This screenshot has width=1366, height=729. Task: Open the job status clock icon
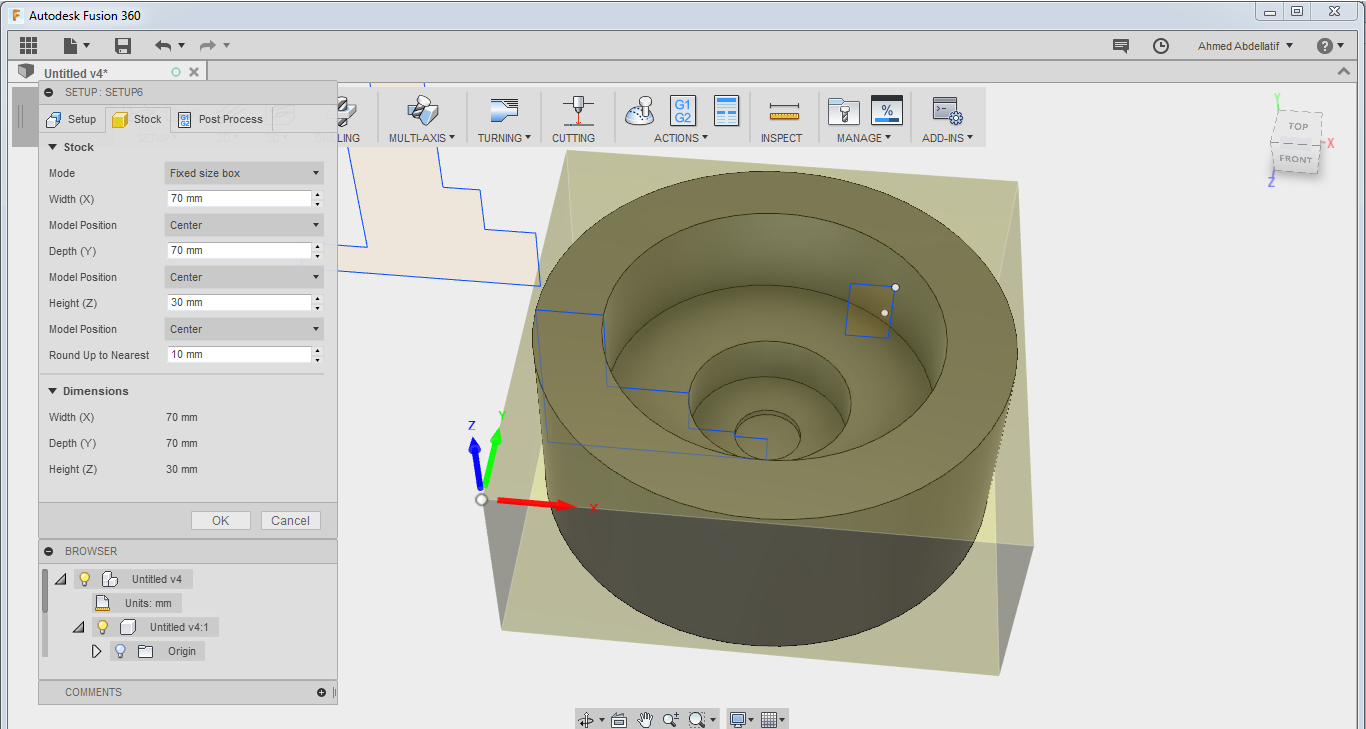pos(1160,46)
